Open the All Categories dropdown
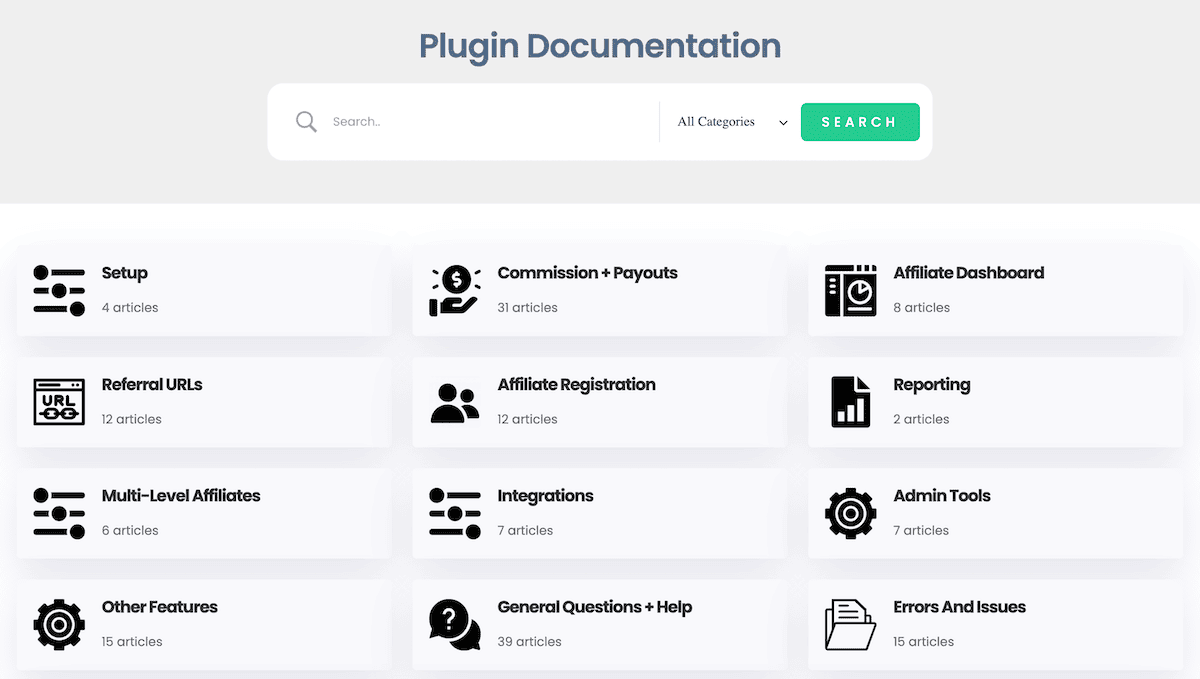Screen dimensions: 1200x679 pos(731,122)
